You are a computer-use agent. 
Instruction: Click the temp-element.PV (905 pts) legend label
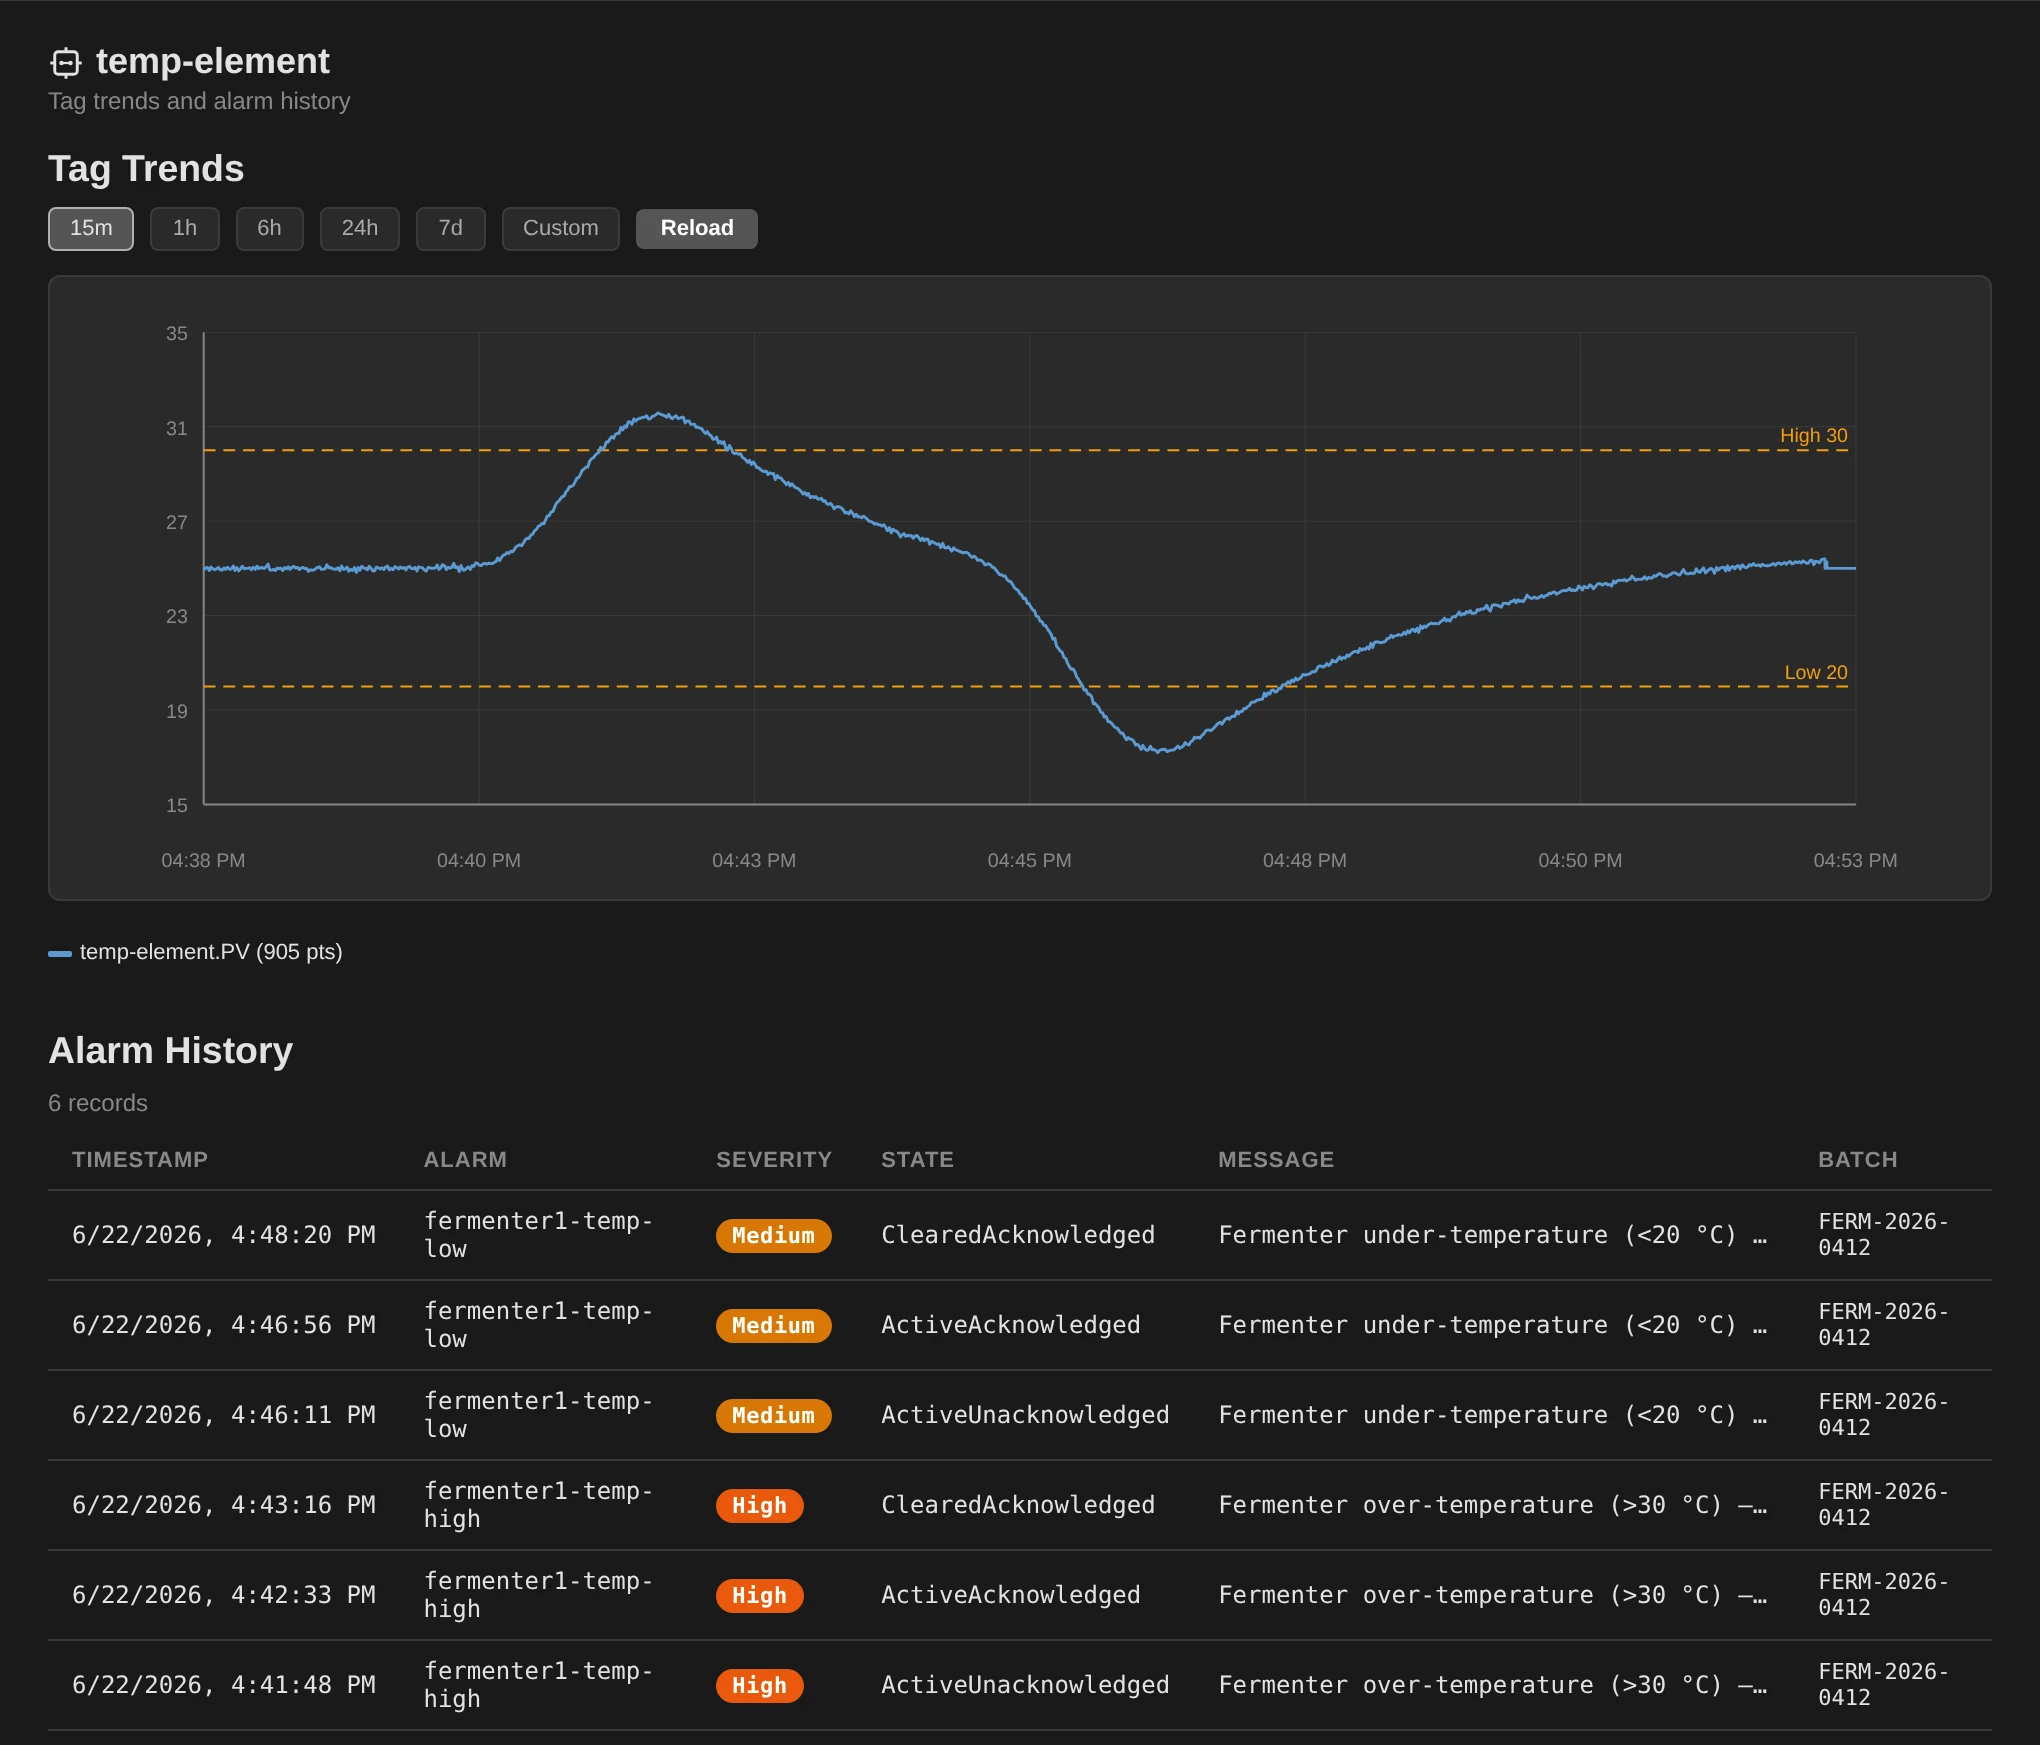(211, 952)
